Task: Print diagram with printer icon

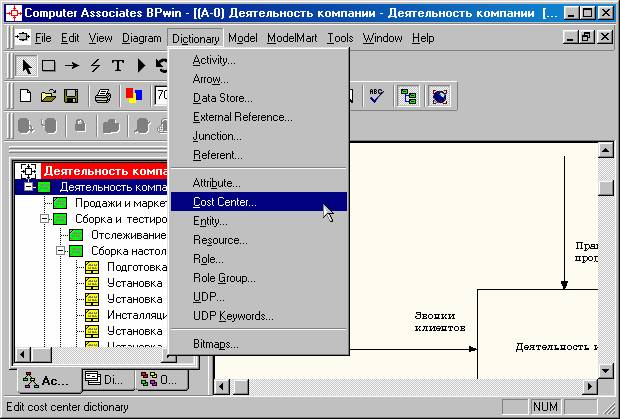Action: tap(102, 96)
